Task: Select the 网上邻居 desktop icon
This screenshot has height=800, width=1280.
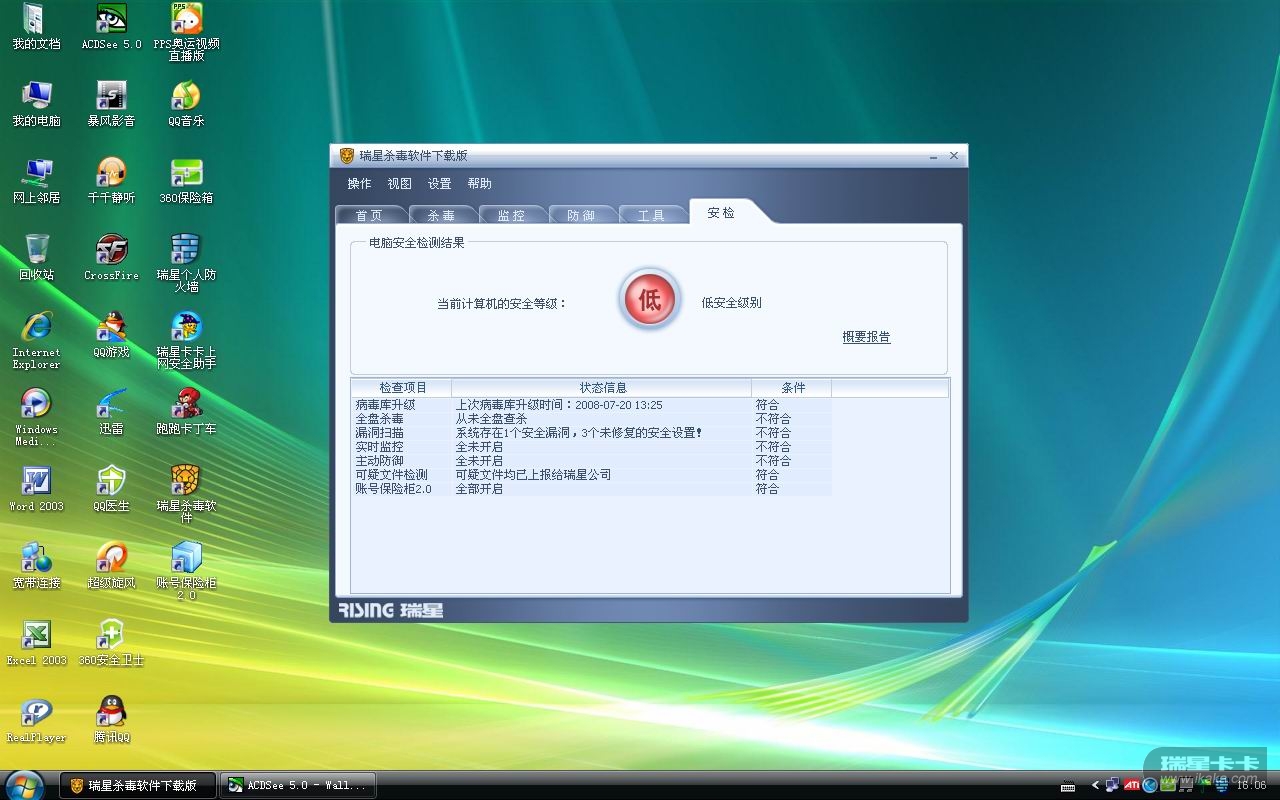Action: pyautogui.click(x=36, y=181)
